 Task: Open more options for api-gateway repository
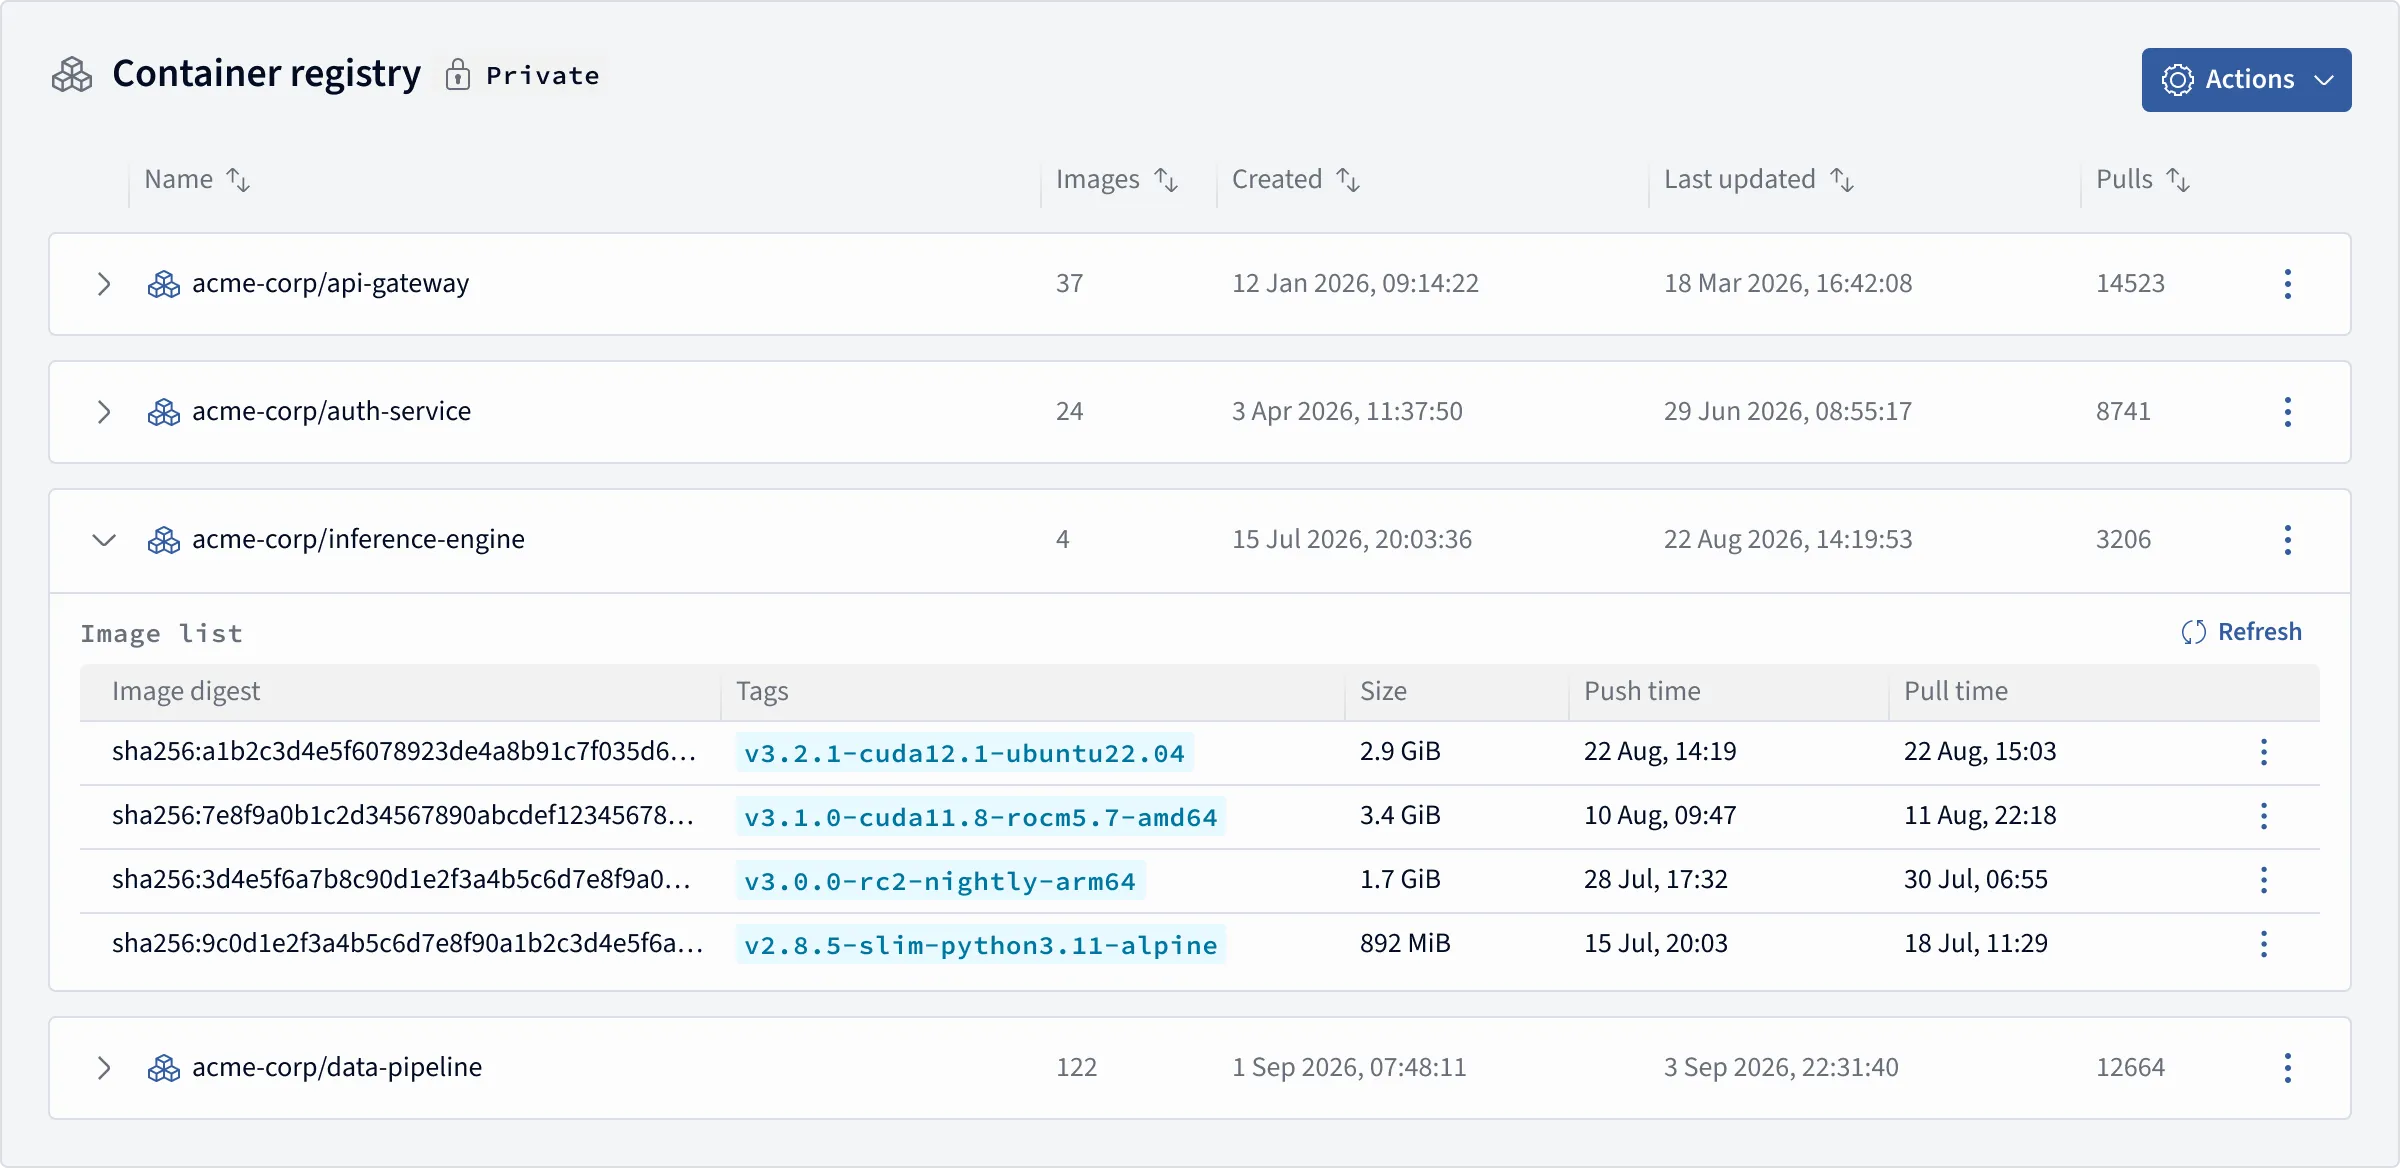[x=2288, y=284]
